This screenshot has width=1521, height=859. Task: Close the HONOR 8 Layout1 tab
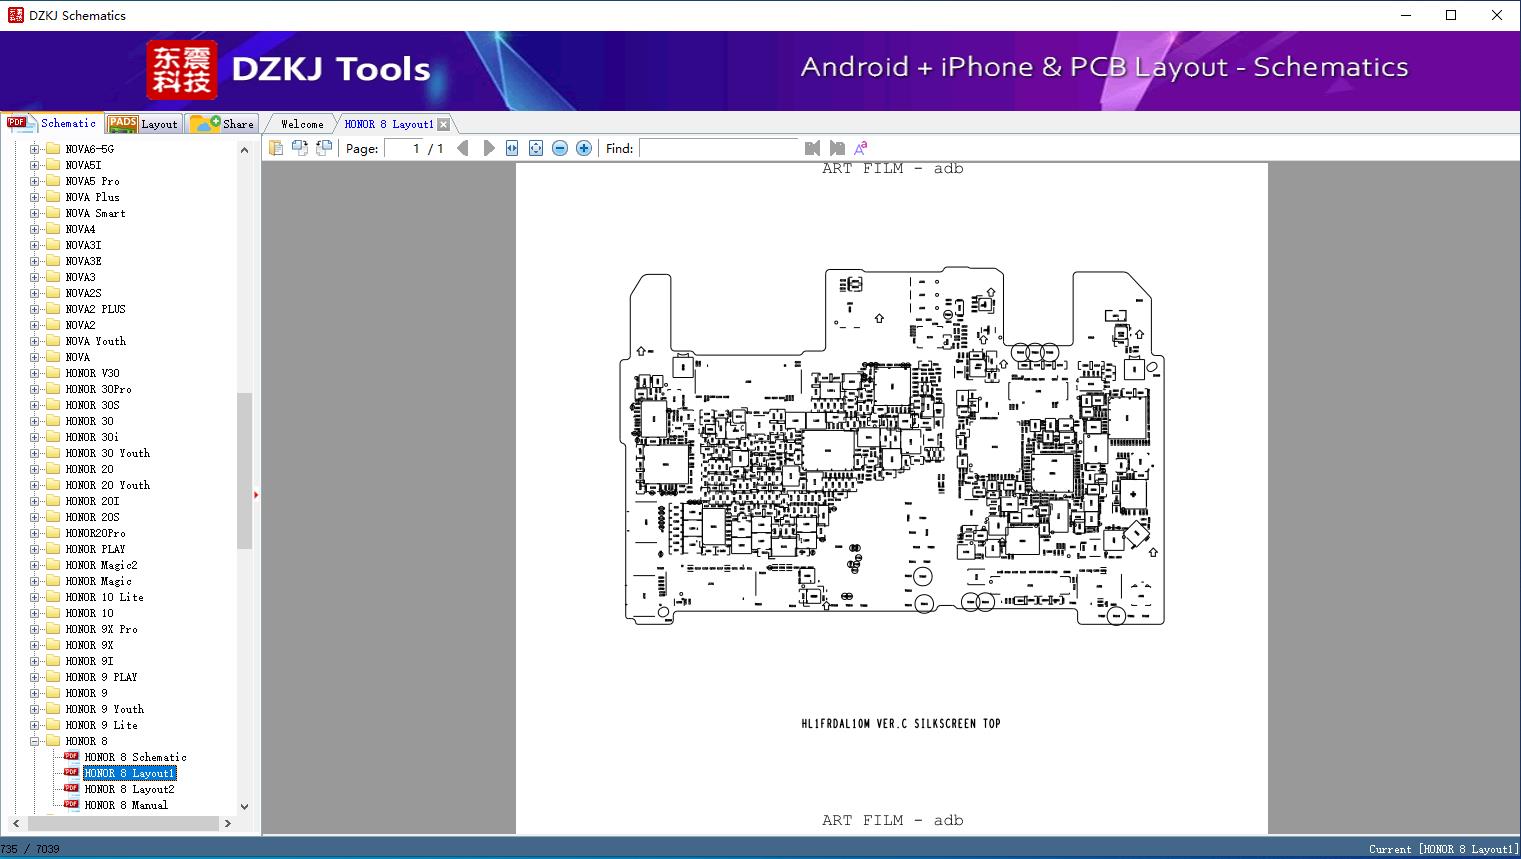[444, 124]
